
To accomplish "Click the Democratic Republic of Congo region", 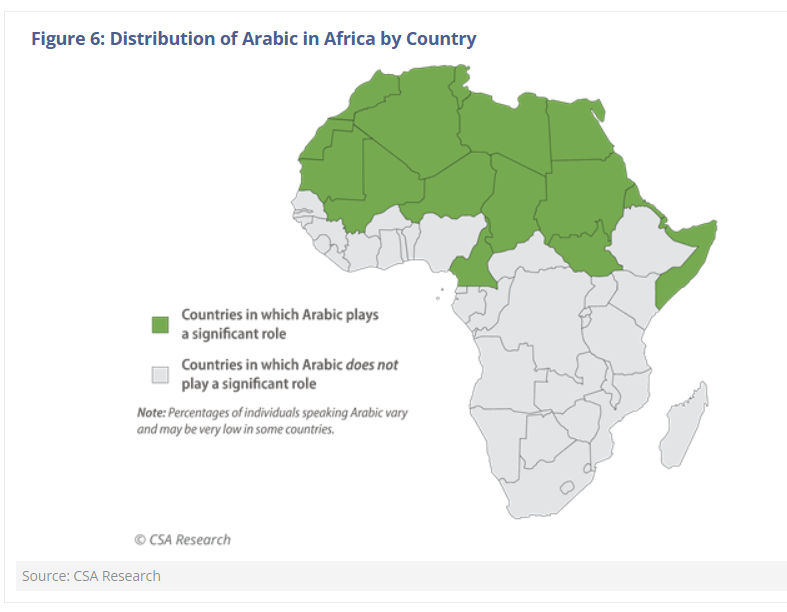I will [547, 316].
